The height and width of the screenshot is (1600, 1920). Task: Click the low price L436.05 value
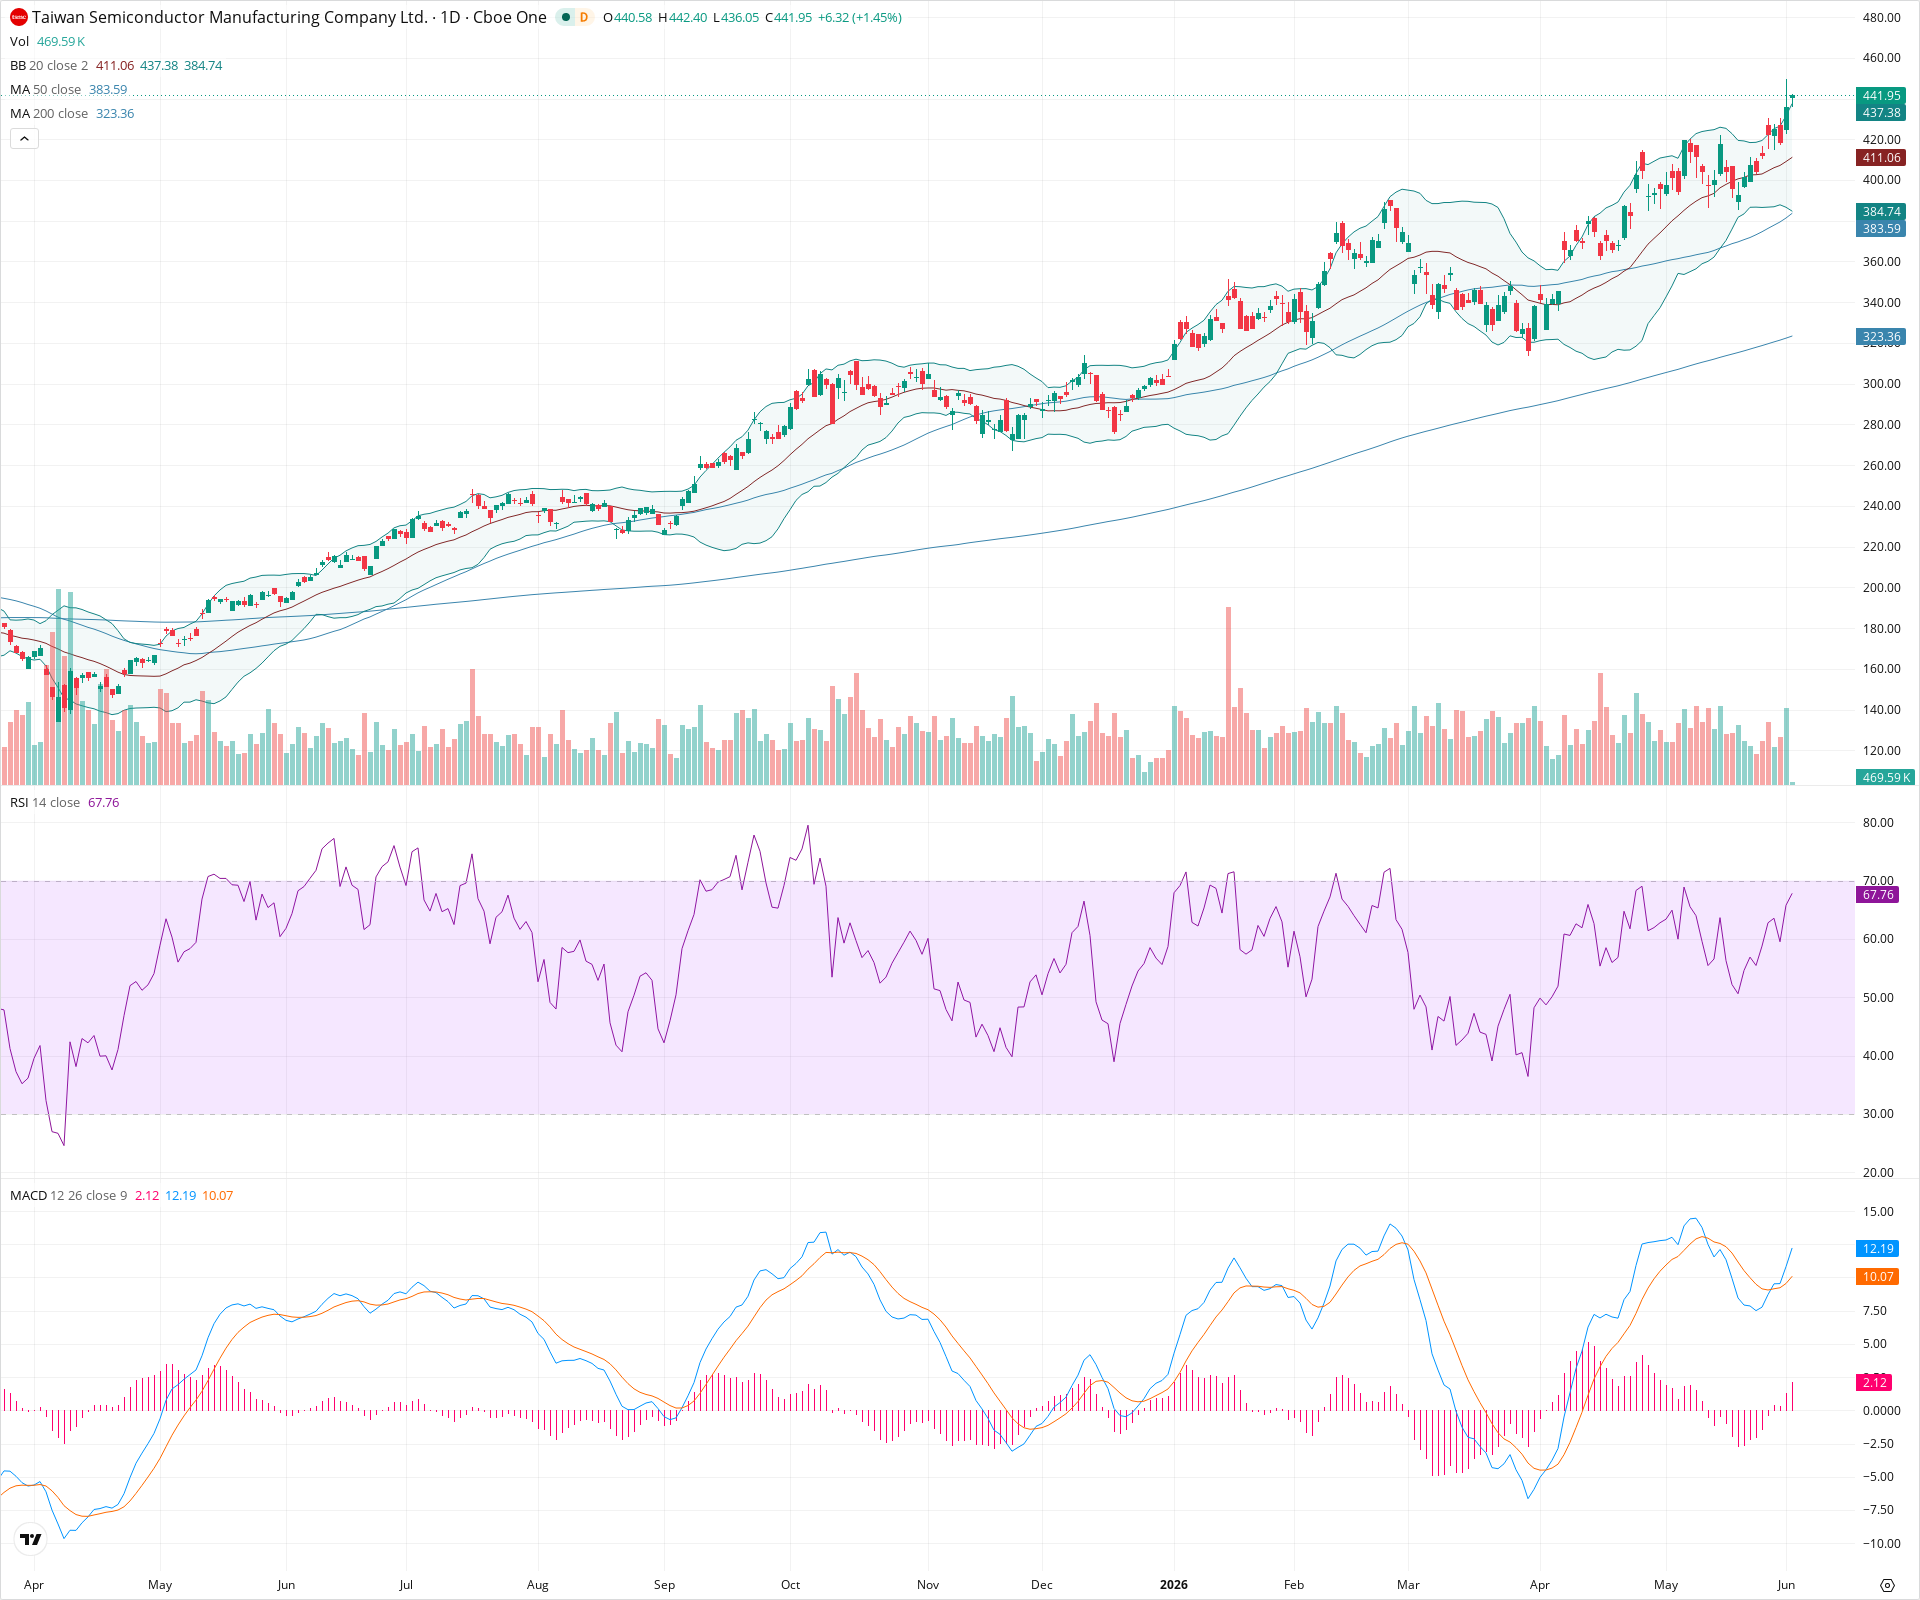pos(738,18)
